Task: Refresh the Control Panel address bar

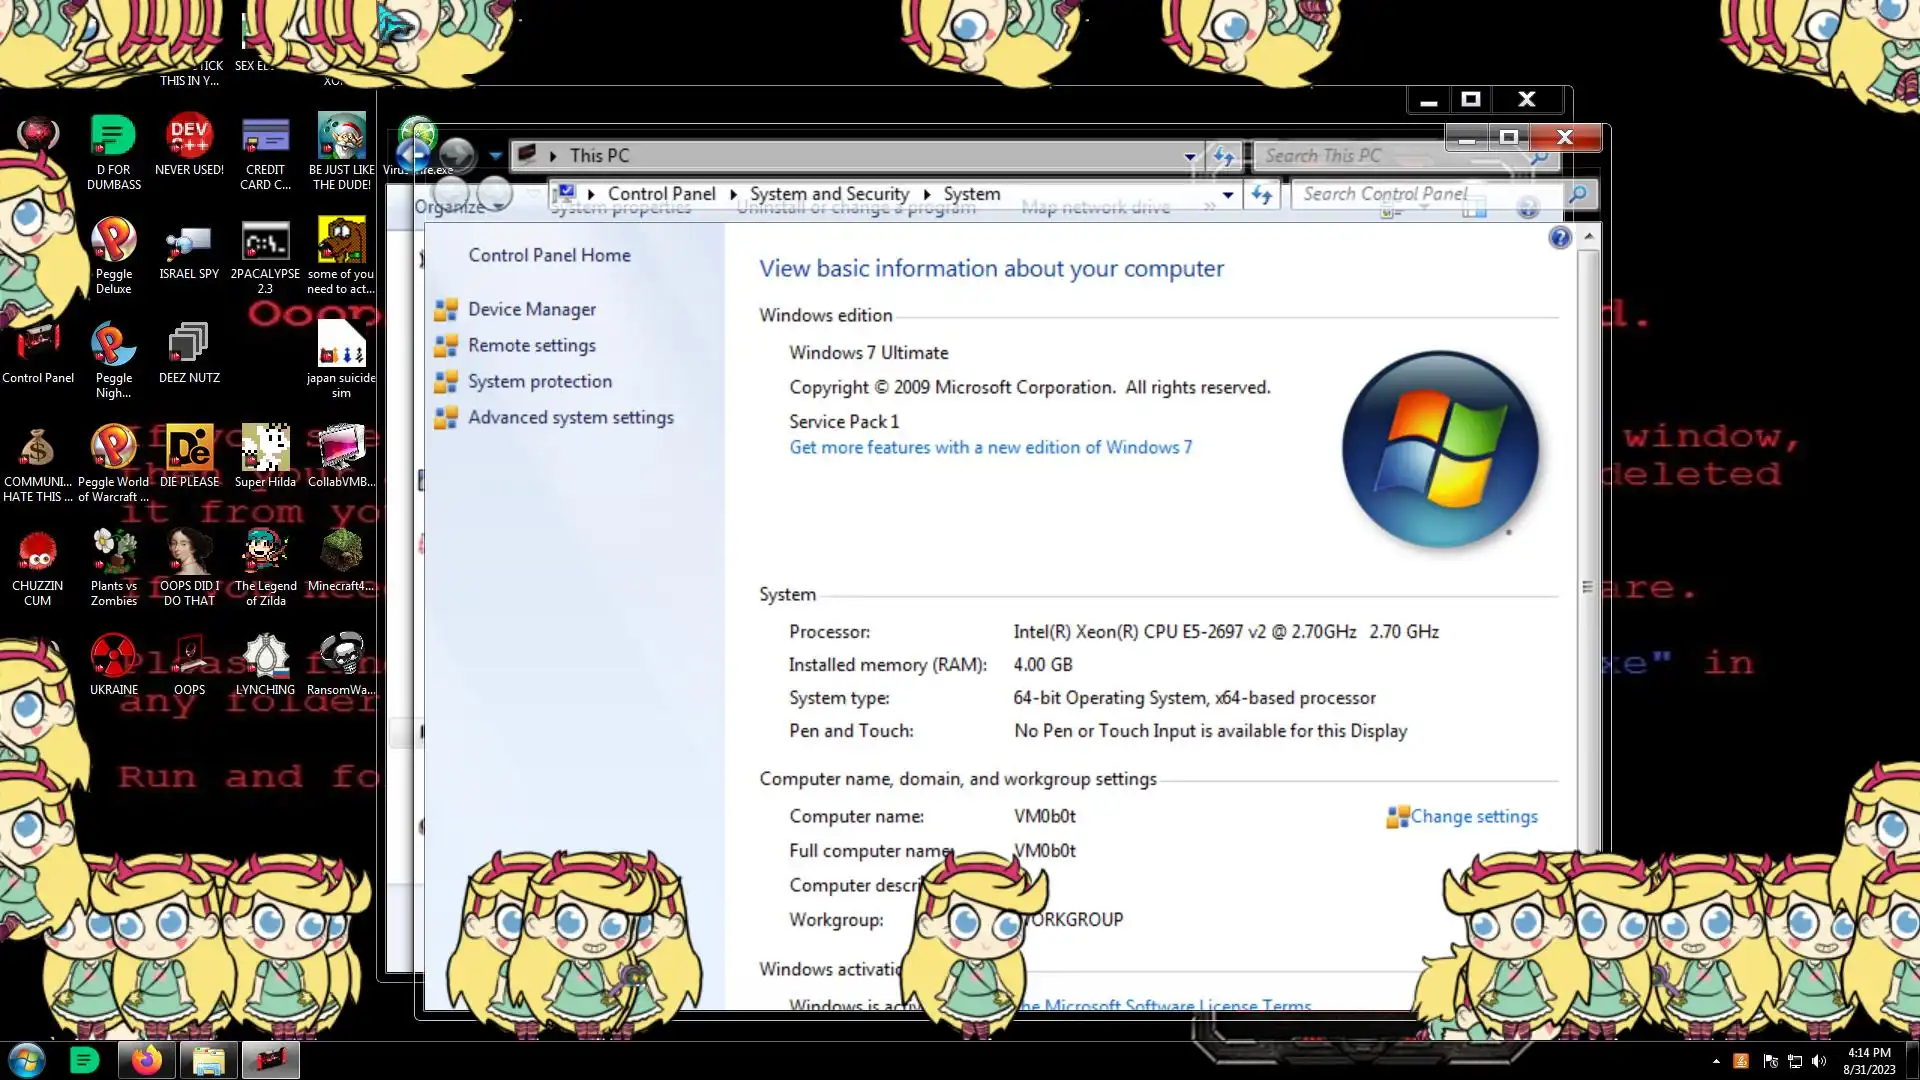Action: [x=1262, y=195]
